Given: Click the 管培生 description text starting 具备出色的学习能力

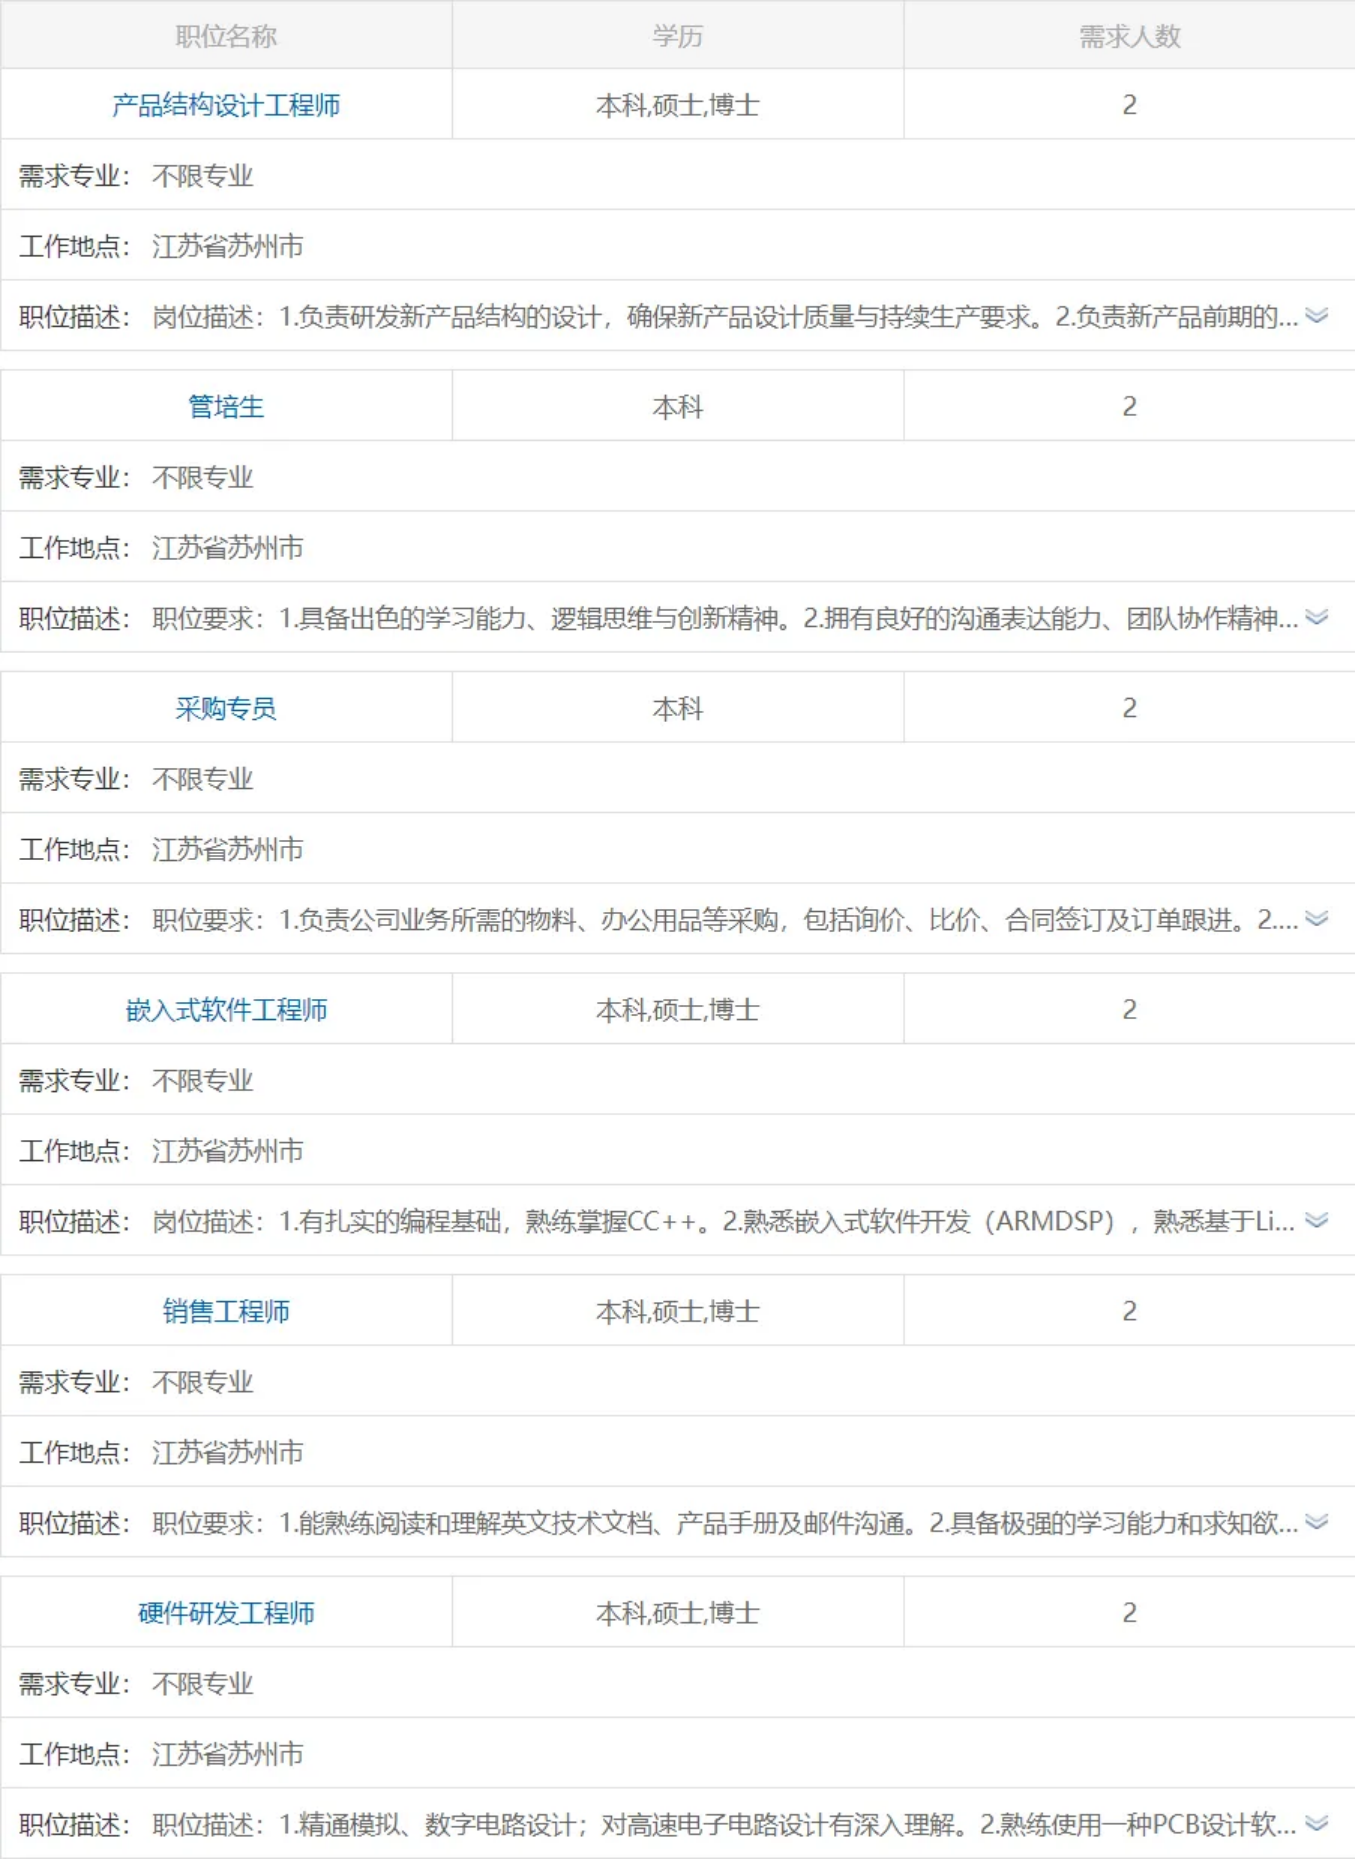Looking at the screenshot, I should [724, 619].
